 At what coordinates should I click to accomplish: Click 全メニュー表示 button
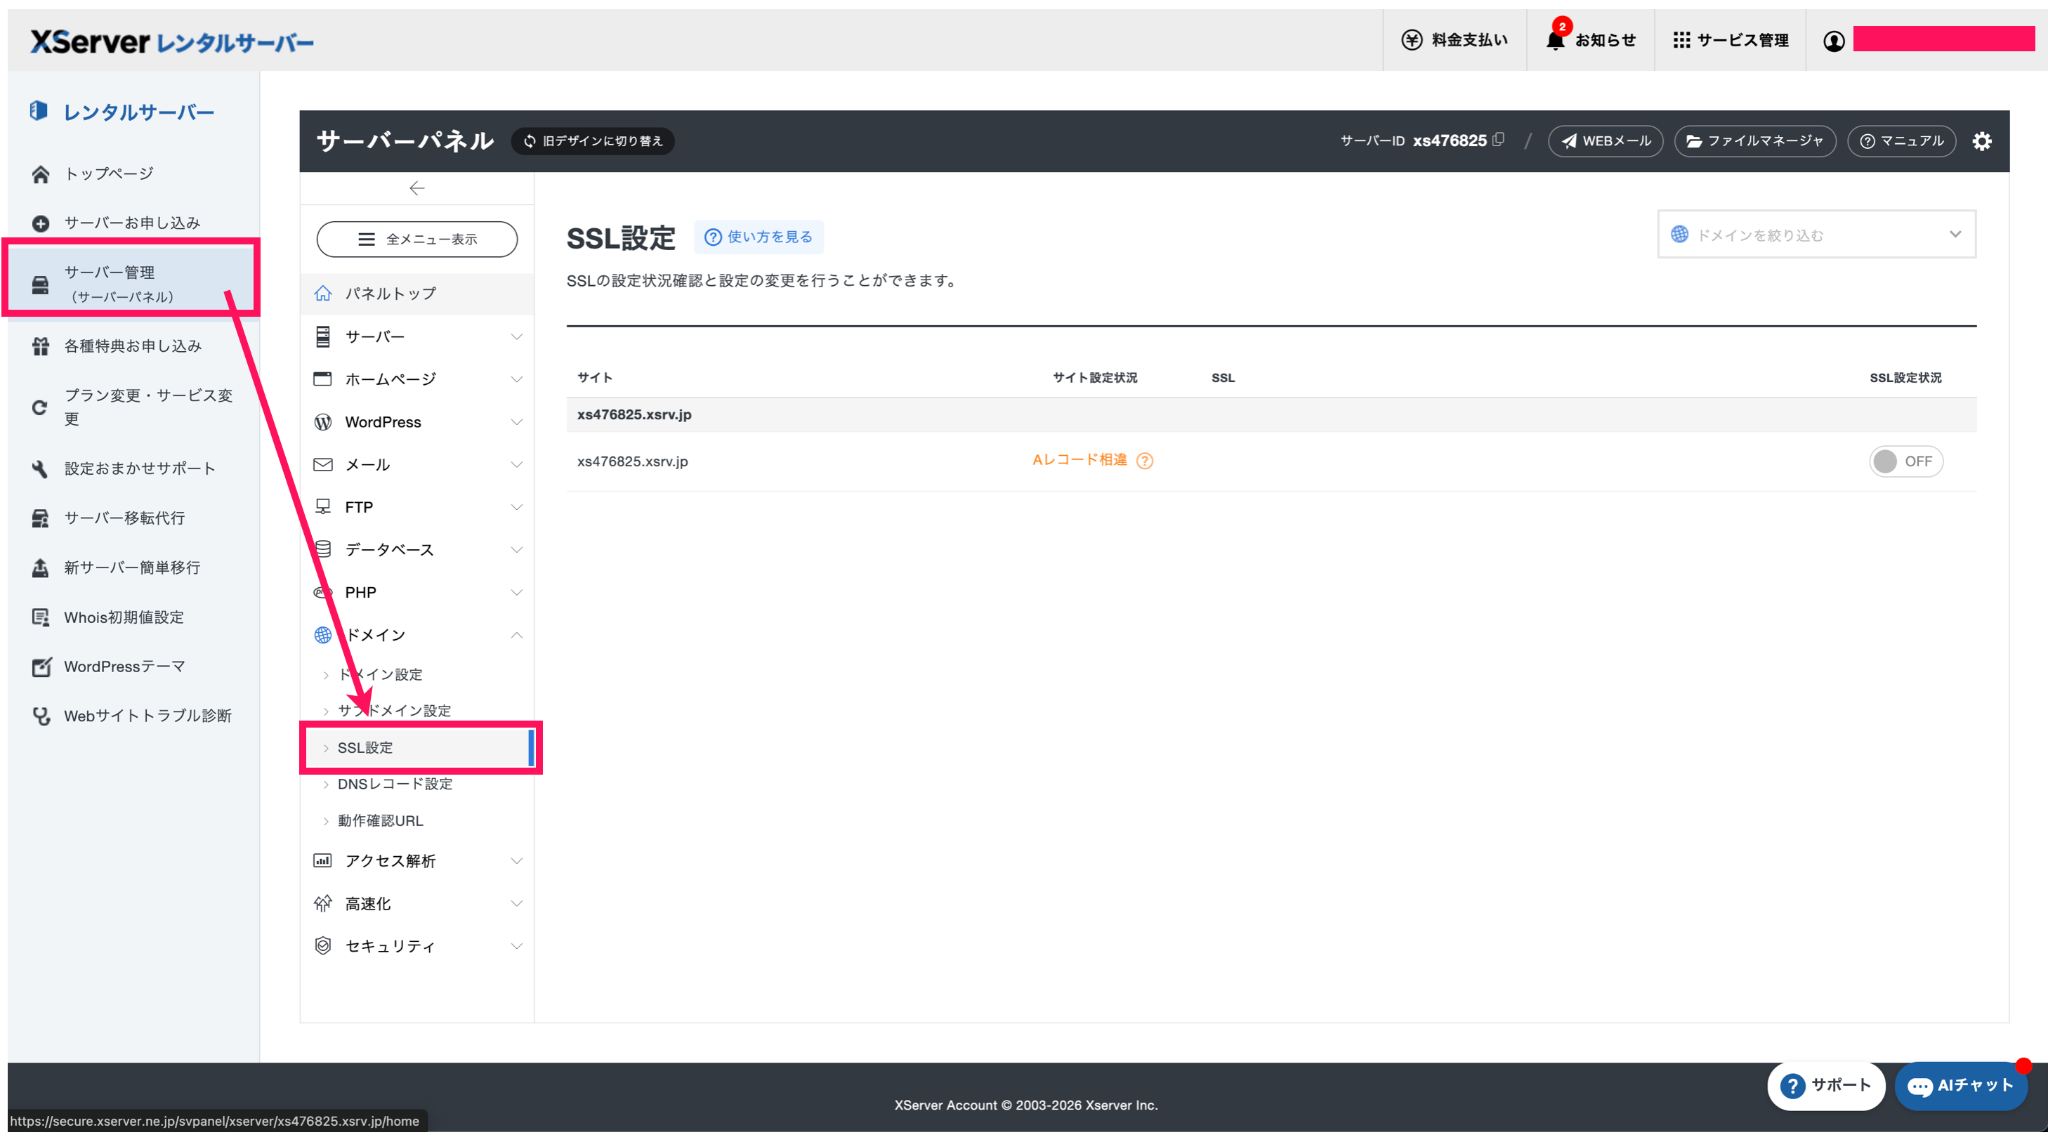[x=417, y=239]
